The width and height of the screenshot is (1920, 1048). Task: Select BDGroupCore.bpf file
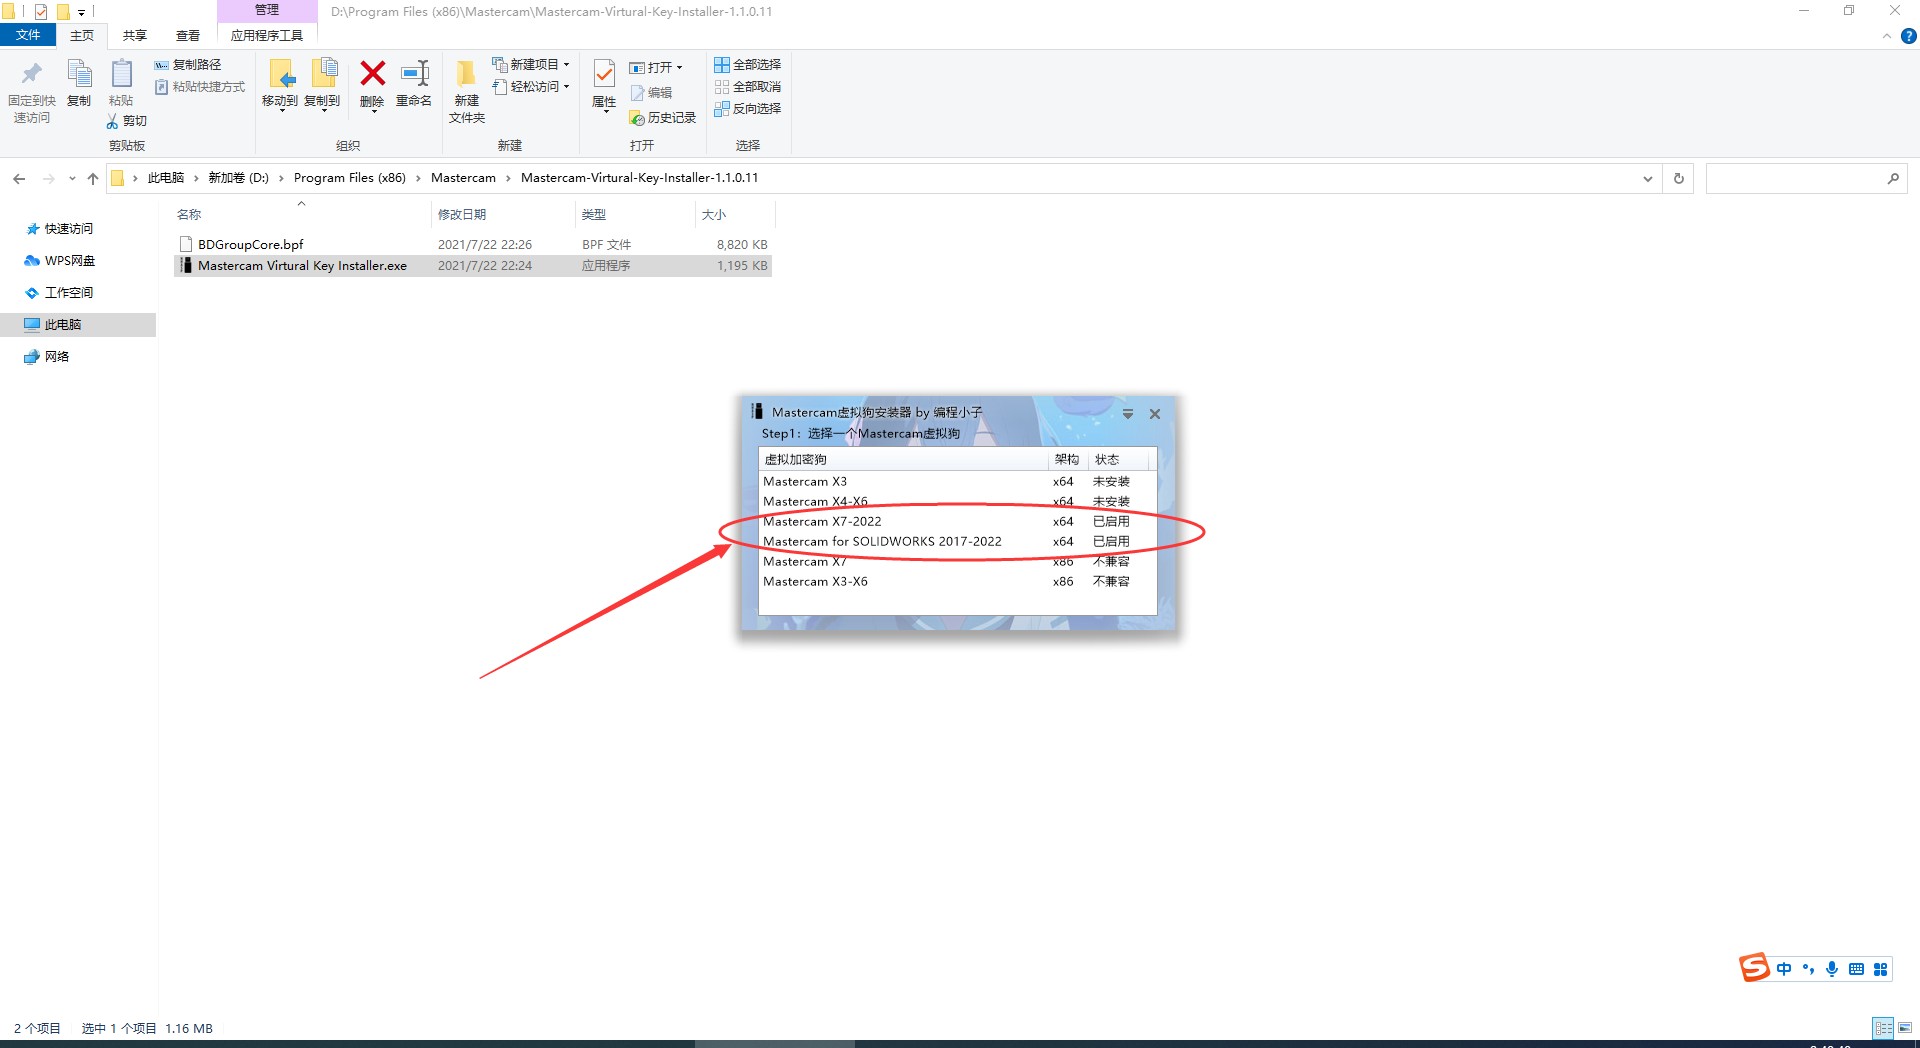tap(472, 244)
